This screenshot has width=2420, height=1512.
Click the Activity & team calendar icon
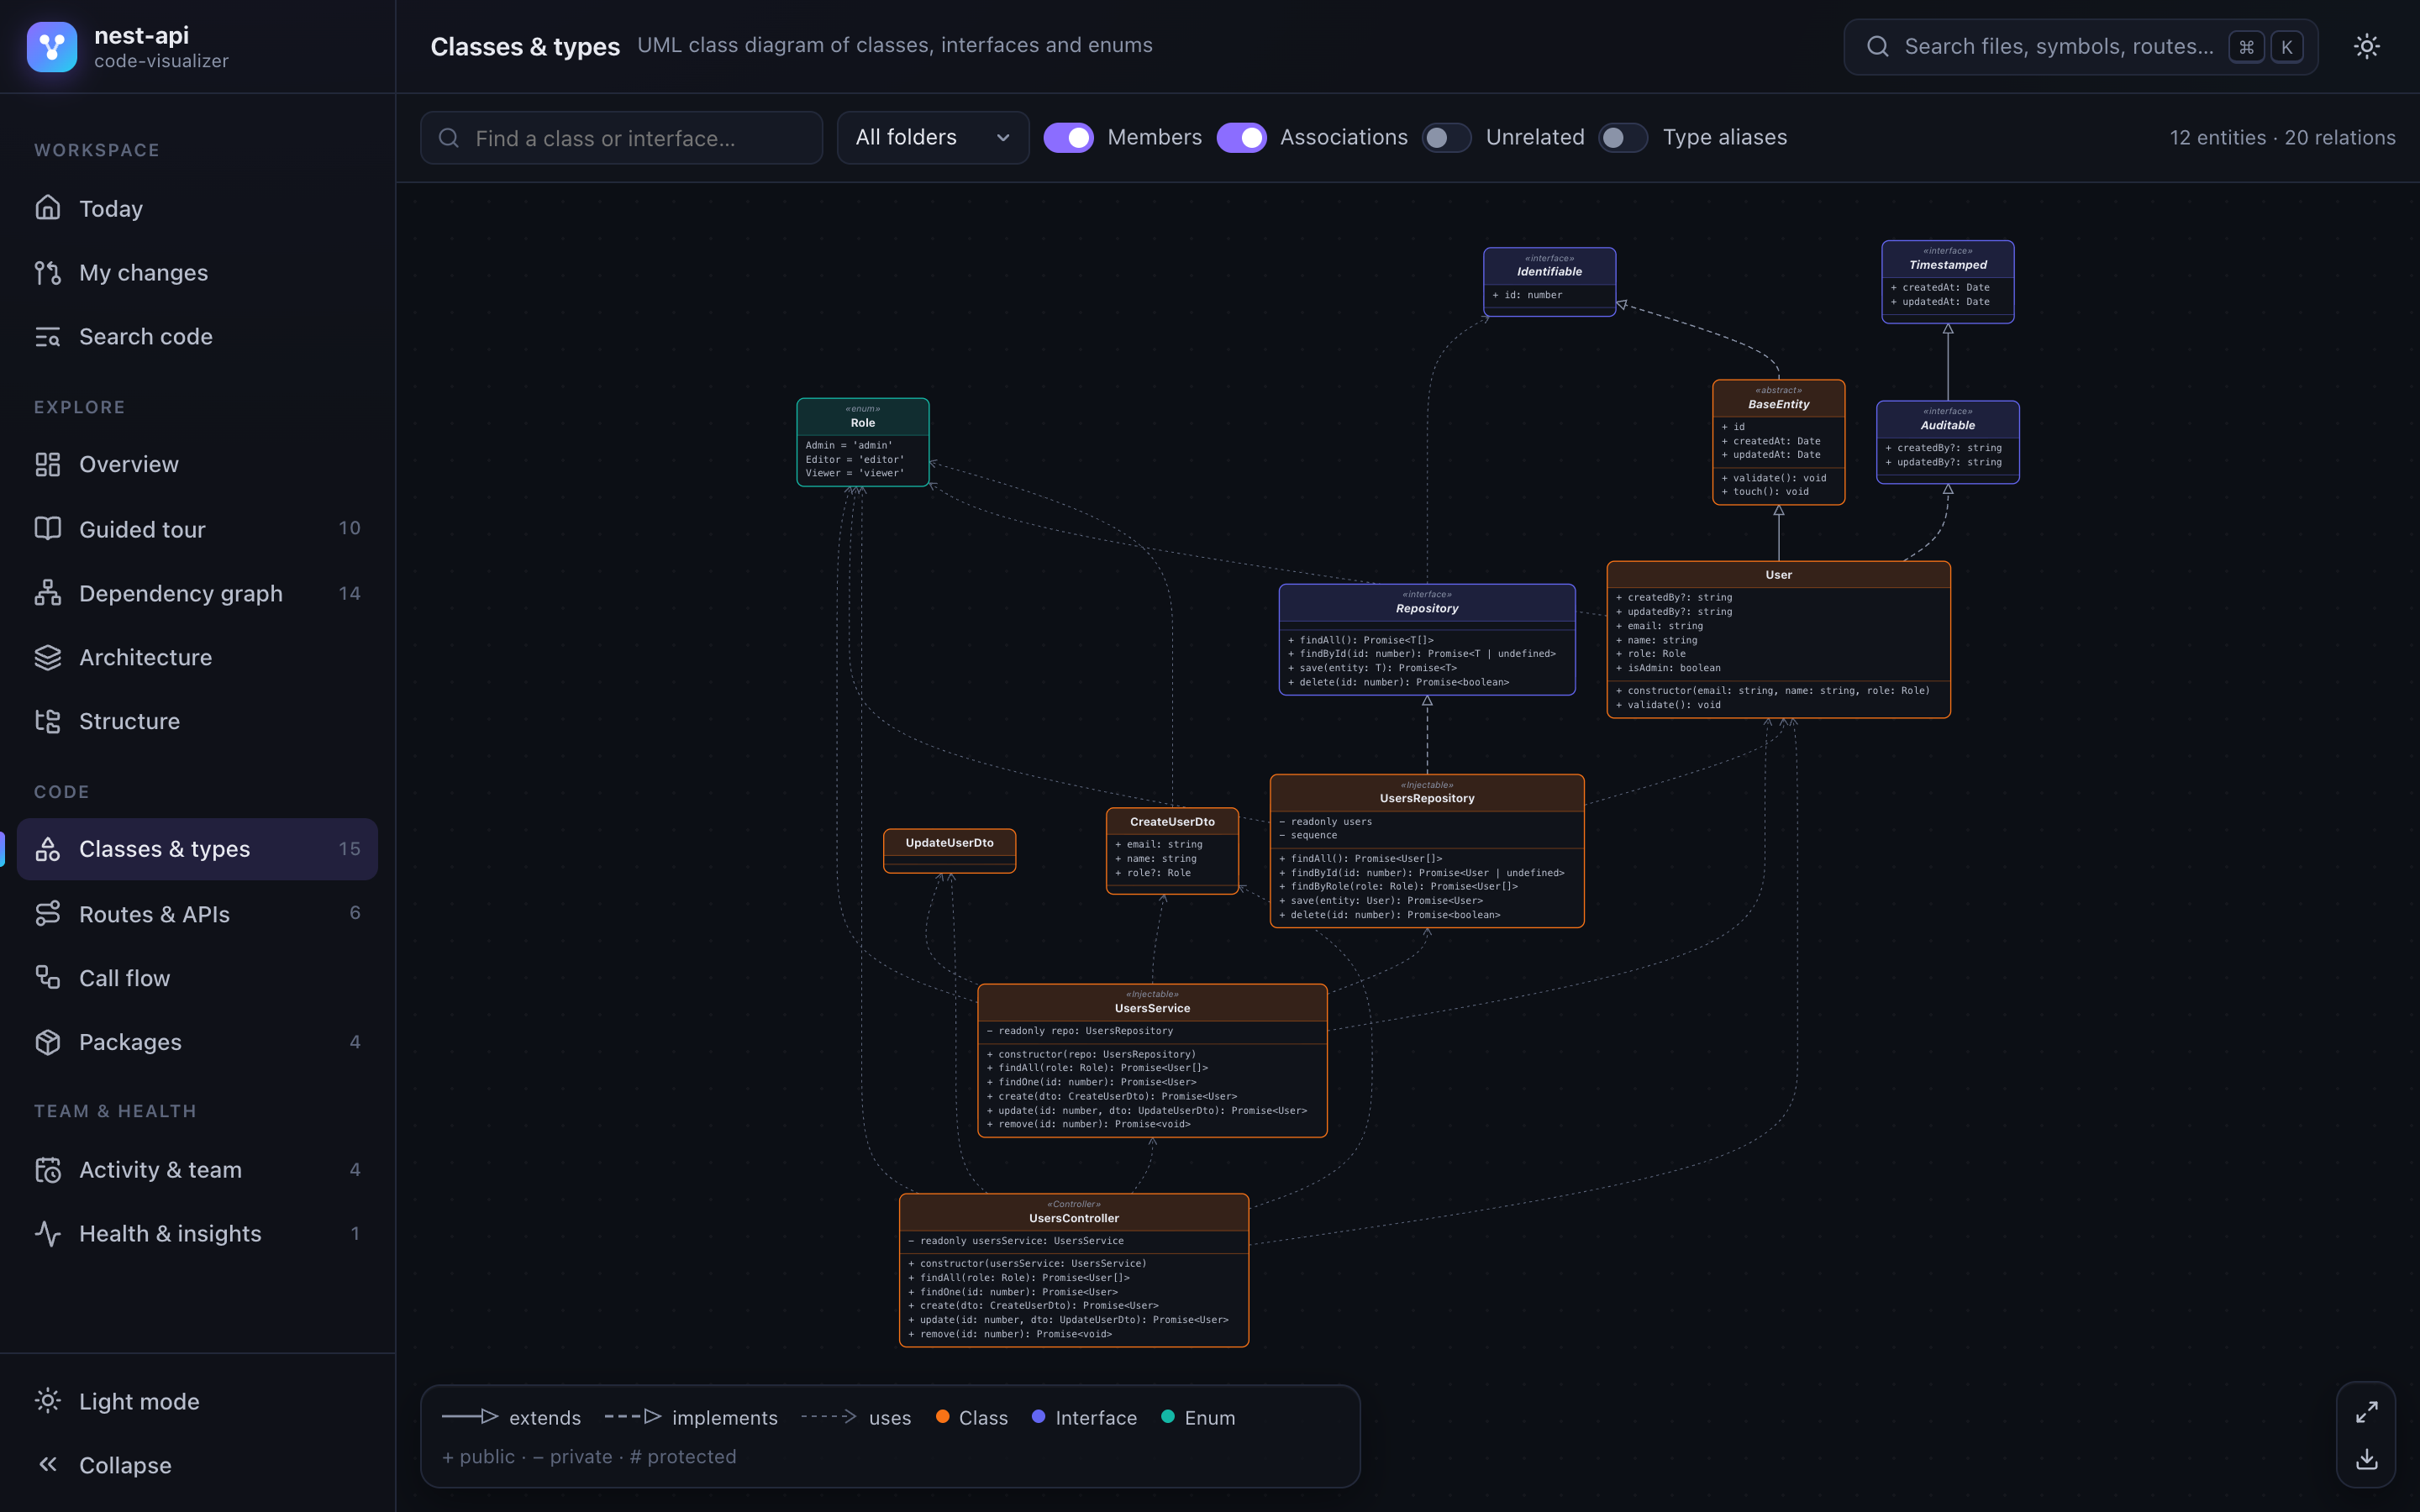pyautogui.click(x=48, y=1169)
